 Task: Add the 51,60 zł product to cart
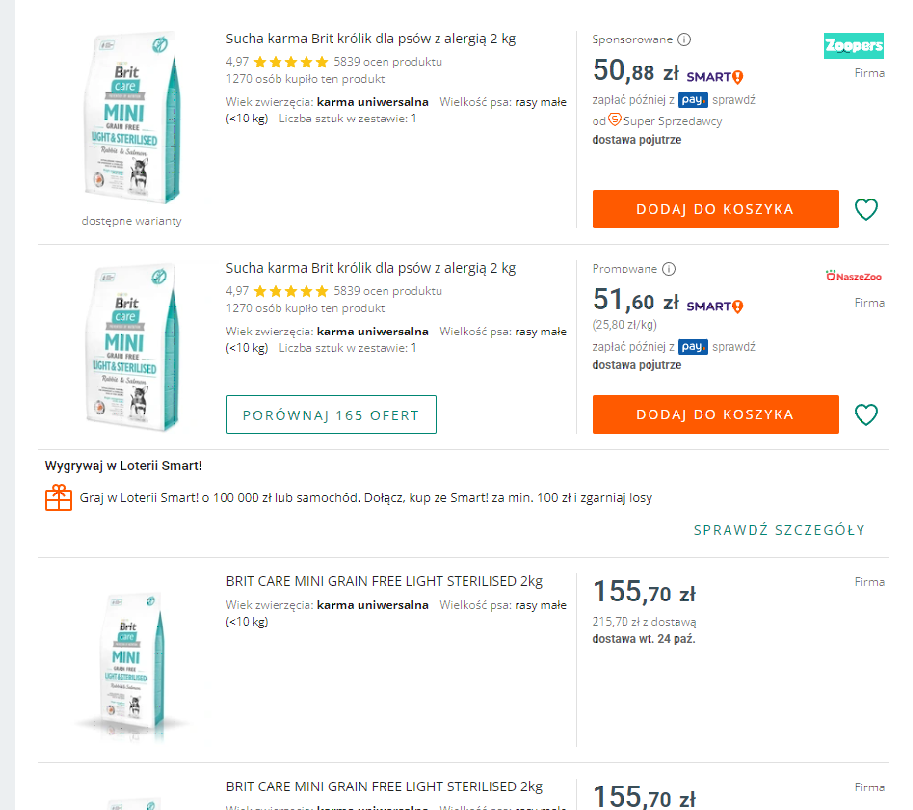715,414
